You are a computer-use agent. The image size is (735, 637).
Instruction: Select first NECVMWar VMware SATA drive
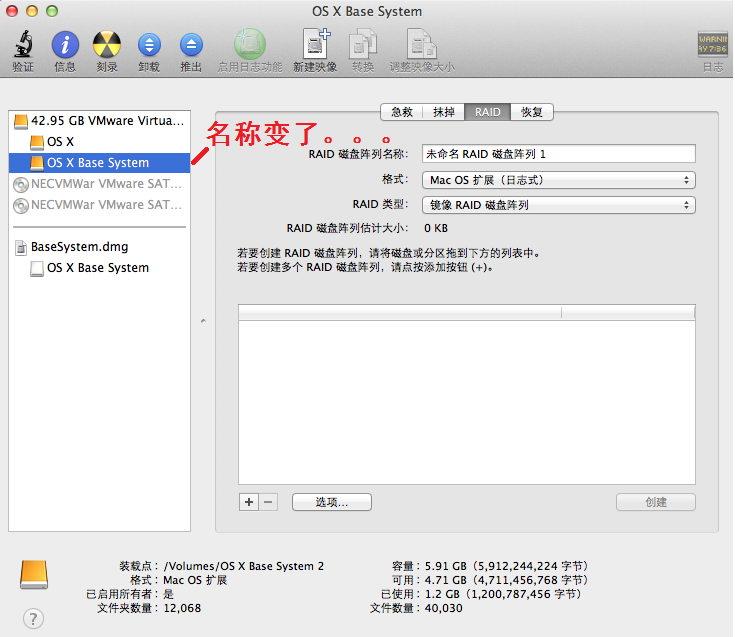click(x=99, y=184)
